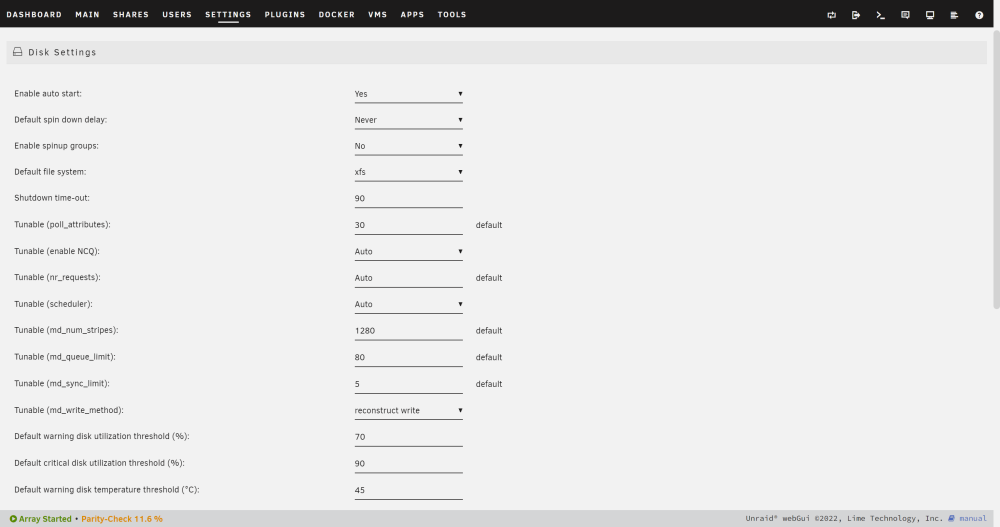1000x527 pixels.
Task: Click the manual book icon in the footer
Action: pos(952,518)
